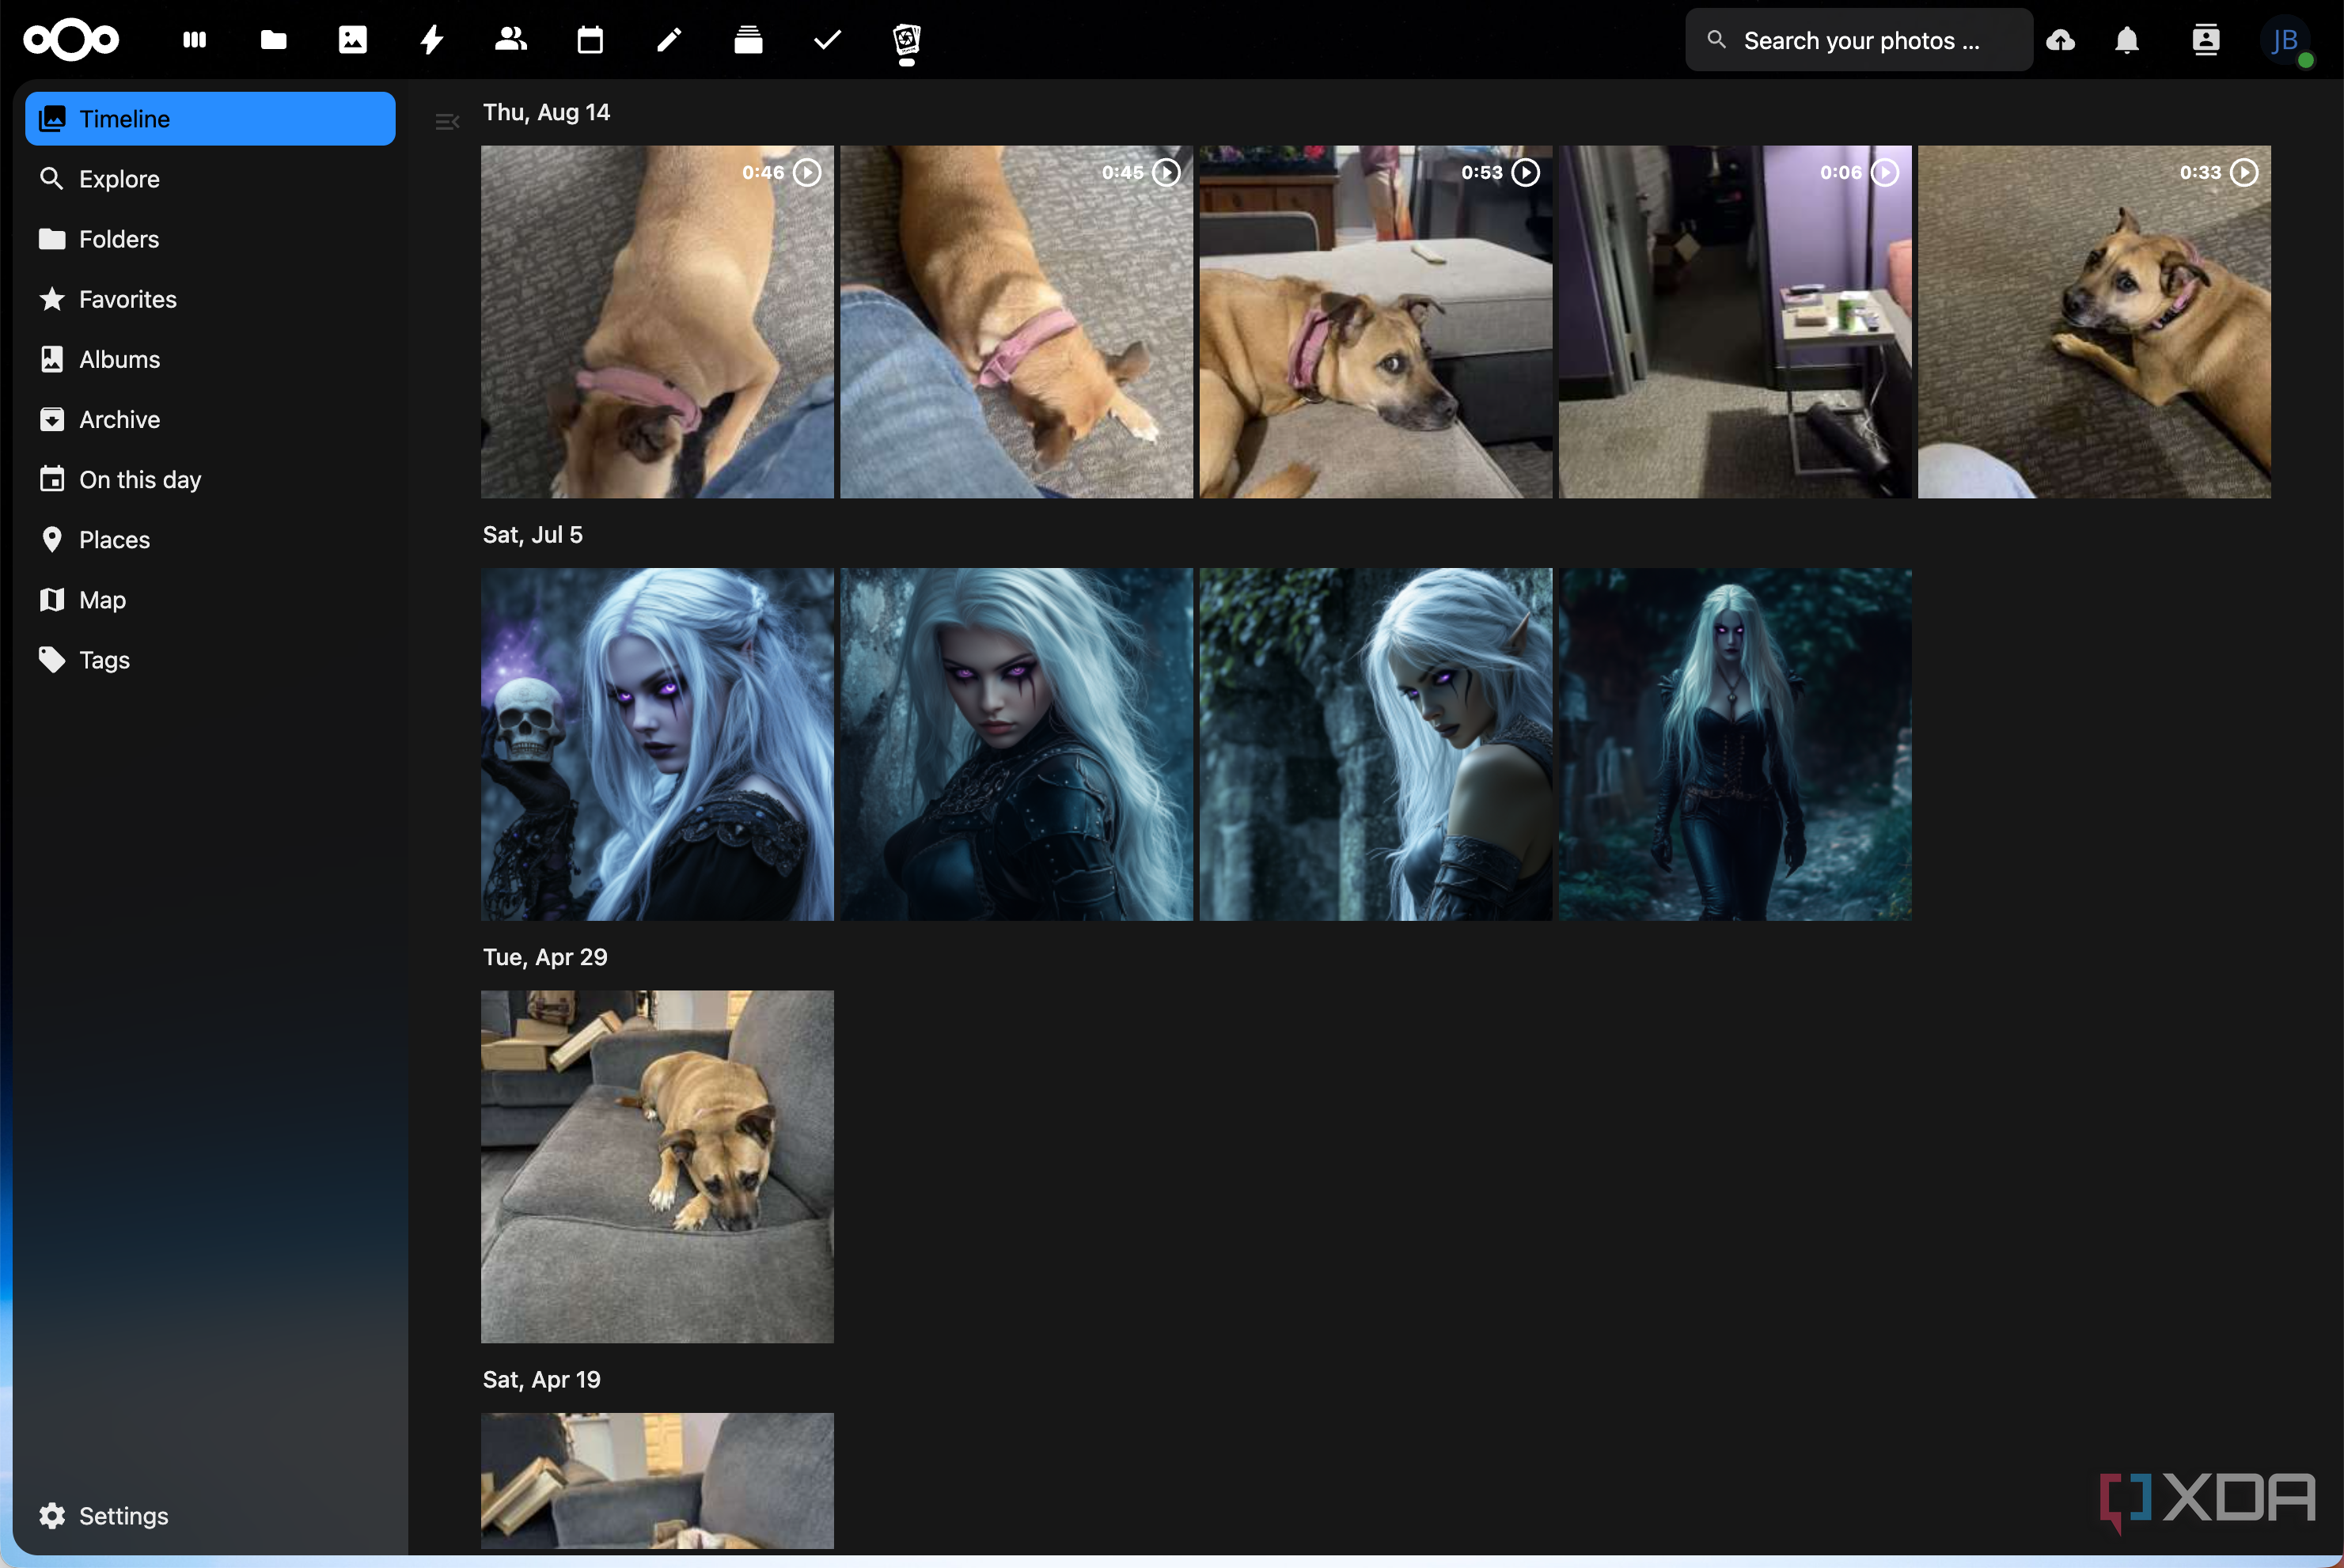Open the Calendar app icon

click(590, 40)
